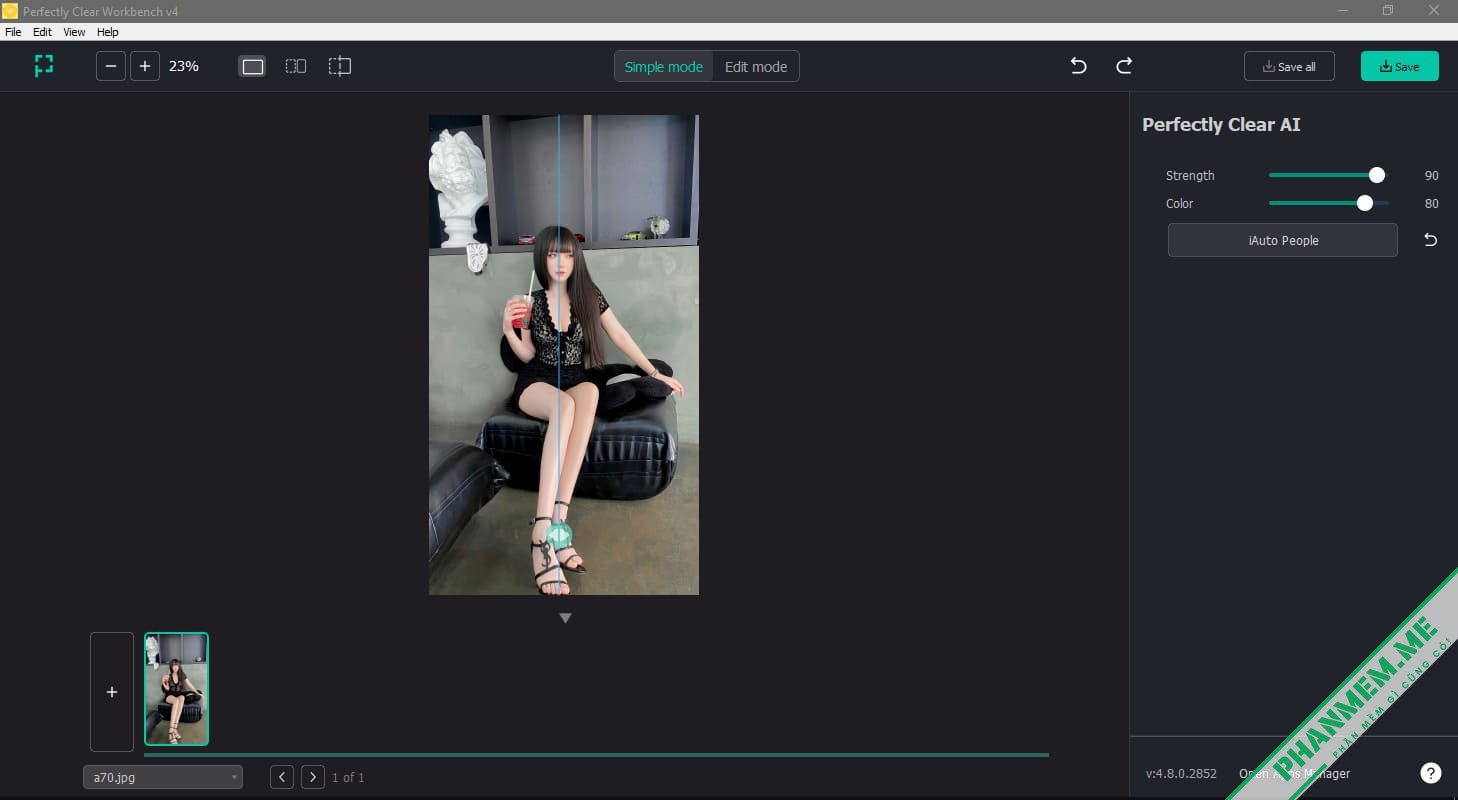This screenshot has height=800, width=1458.
Task: Switch to Simple mode
Action: coord(663,67)
